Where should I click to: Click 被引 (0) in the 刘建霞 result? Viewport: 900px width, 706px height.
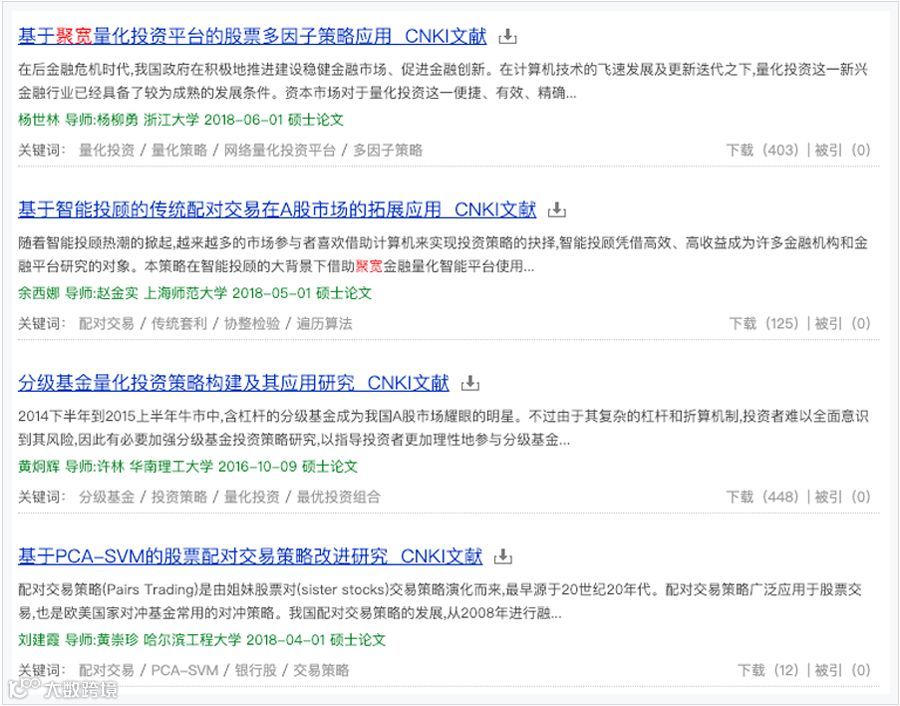843,670
